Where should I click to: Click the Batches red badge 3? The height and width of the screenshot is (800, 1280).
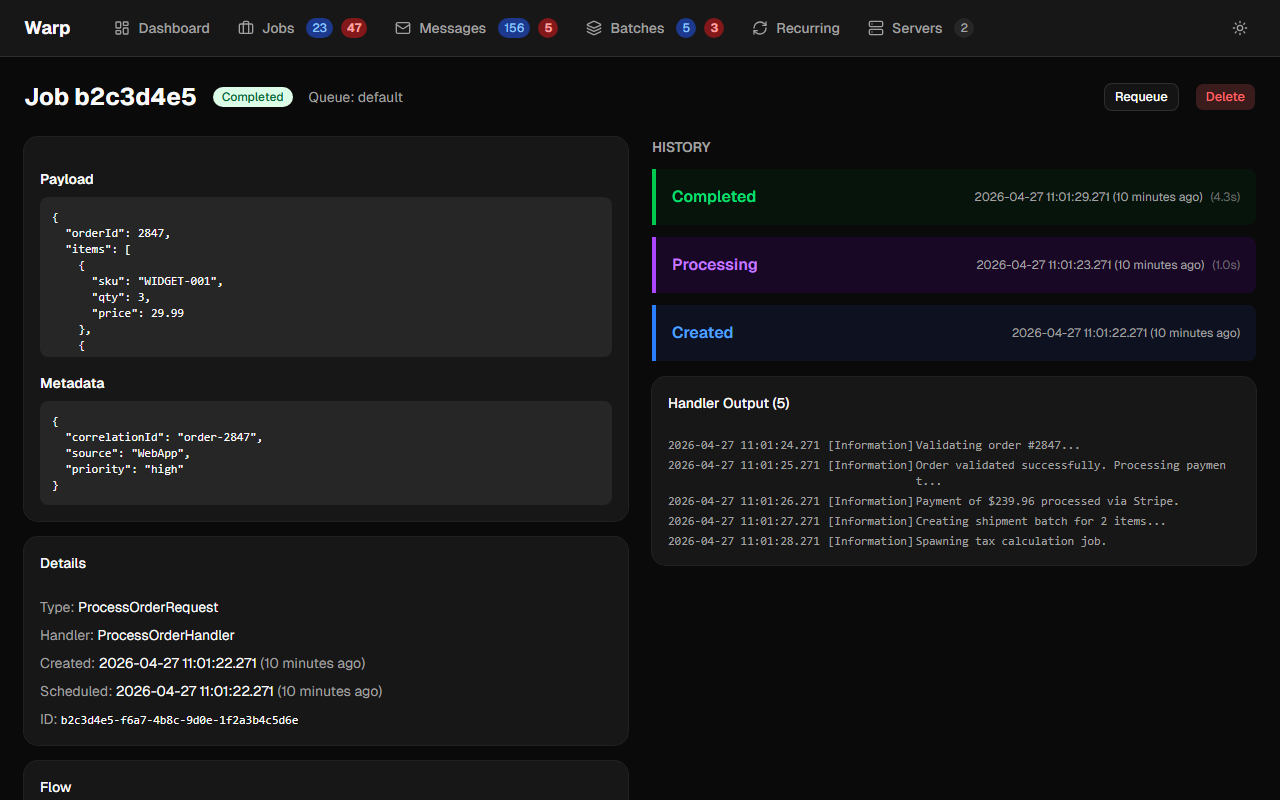click(x=714, y=28)
